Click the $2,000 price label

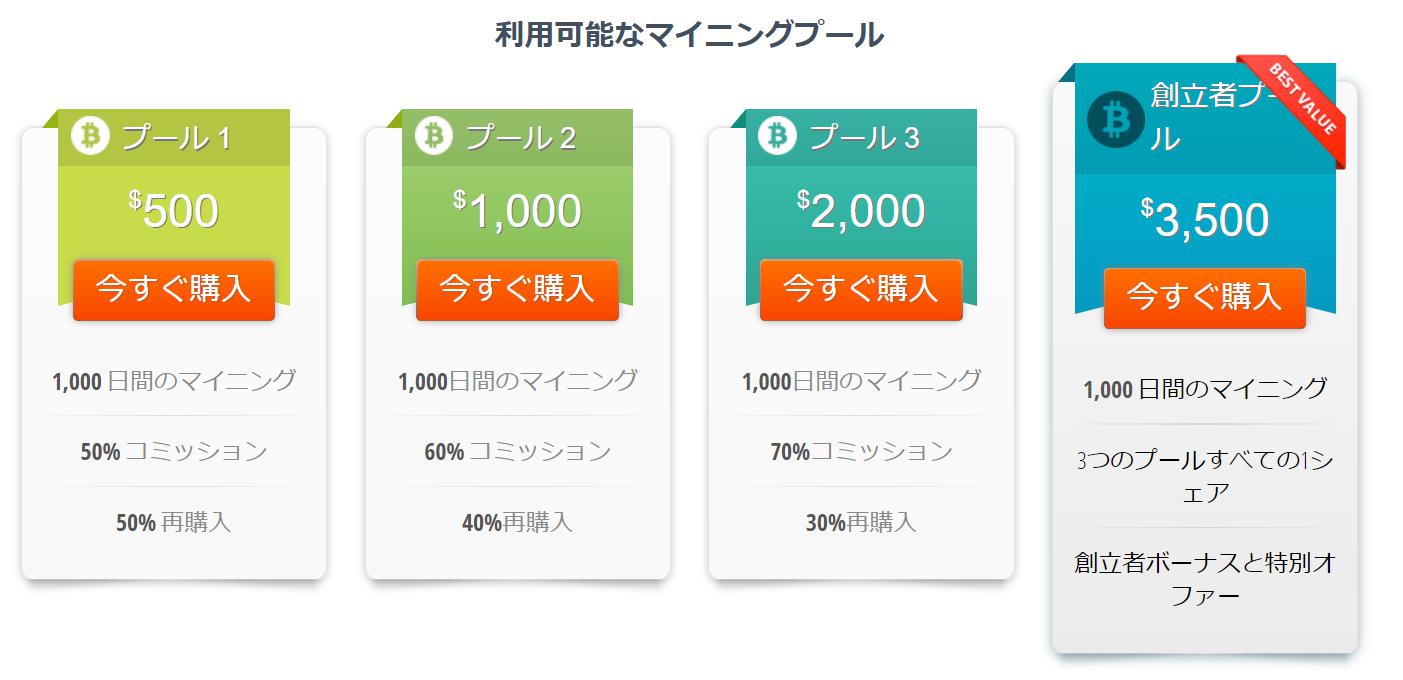tap(861, 211)
